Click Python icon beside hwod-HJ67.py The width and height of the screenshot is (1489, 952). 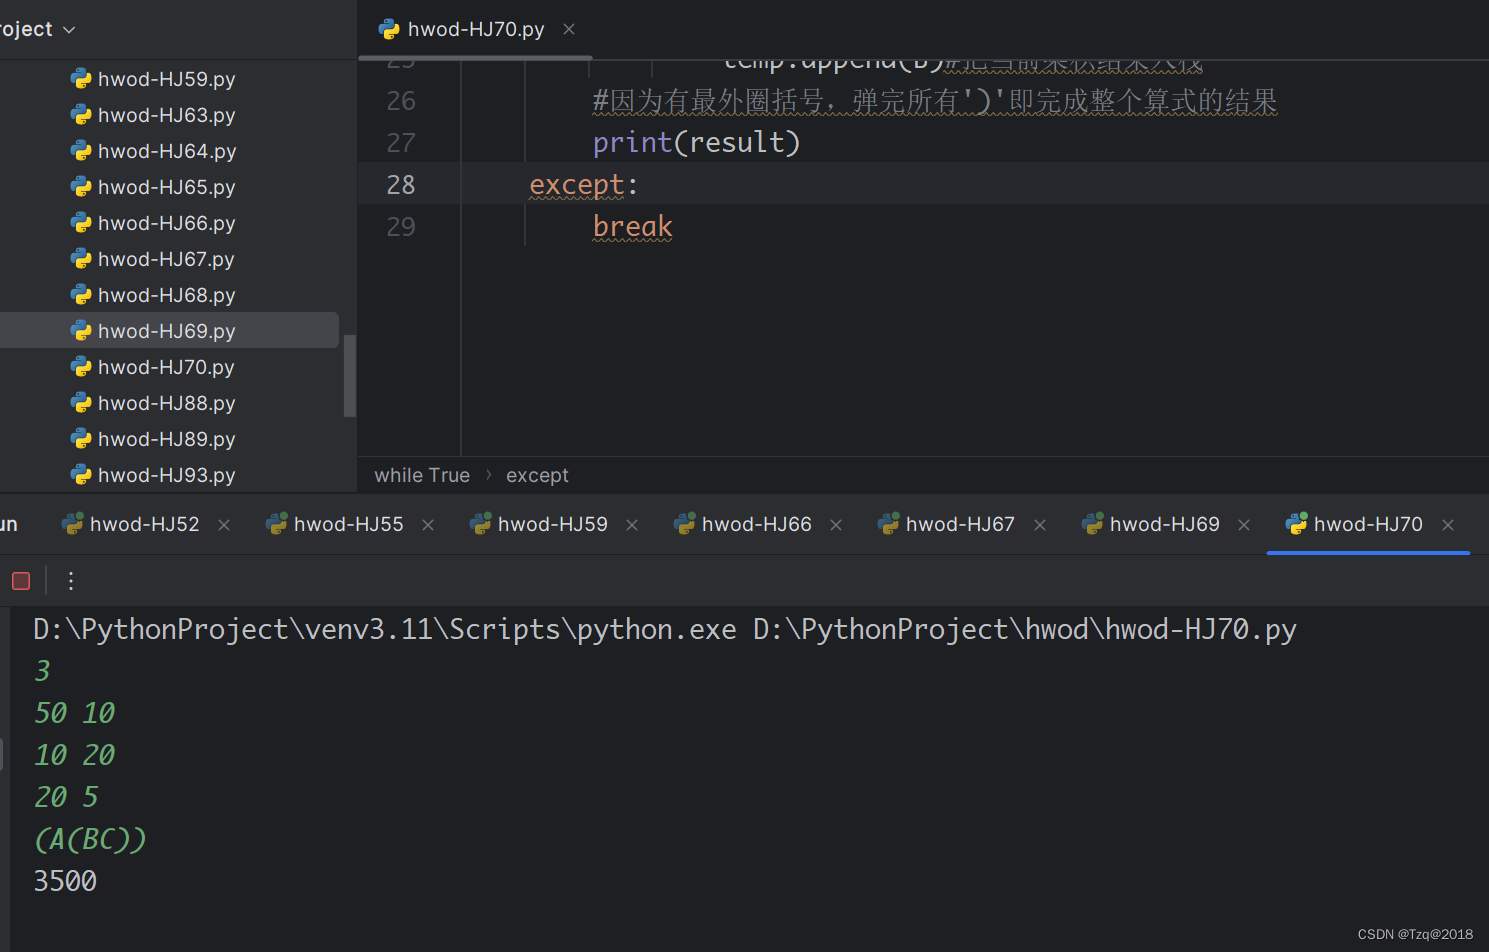coord(81,259)
